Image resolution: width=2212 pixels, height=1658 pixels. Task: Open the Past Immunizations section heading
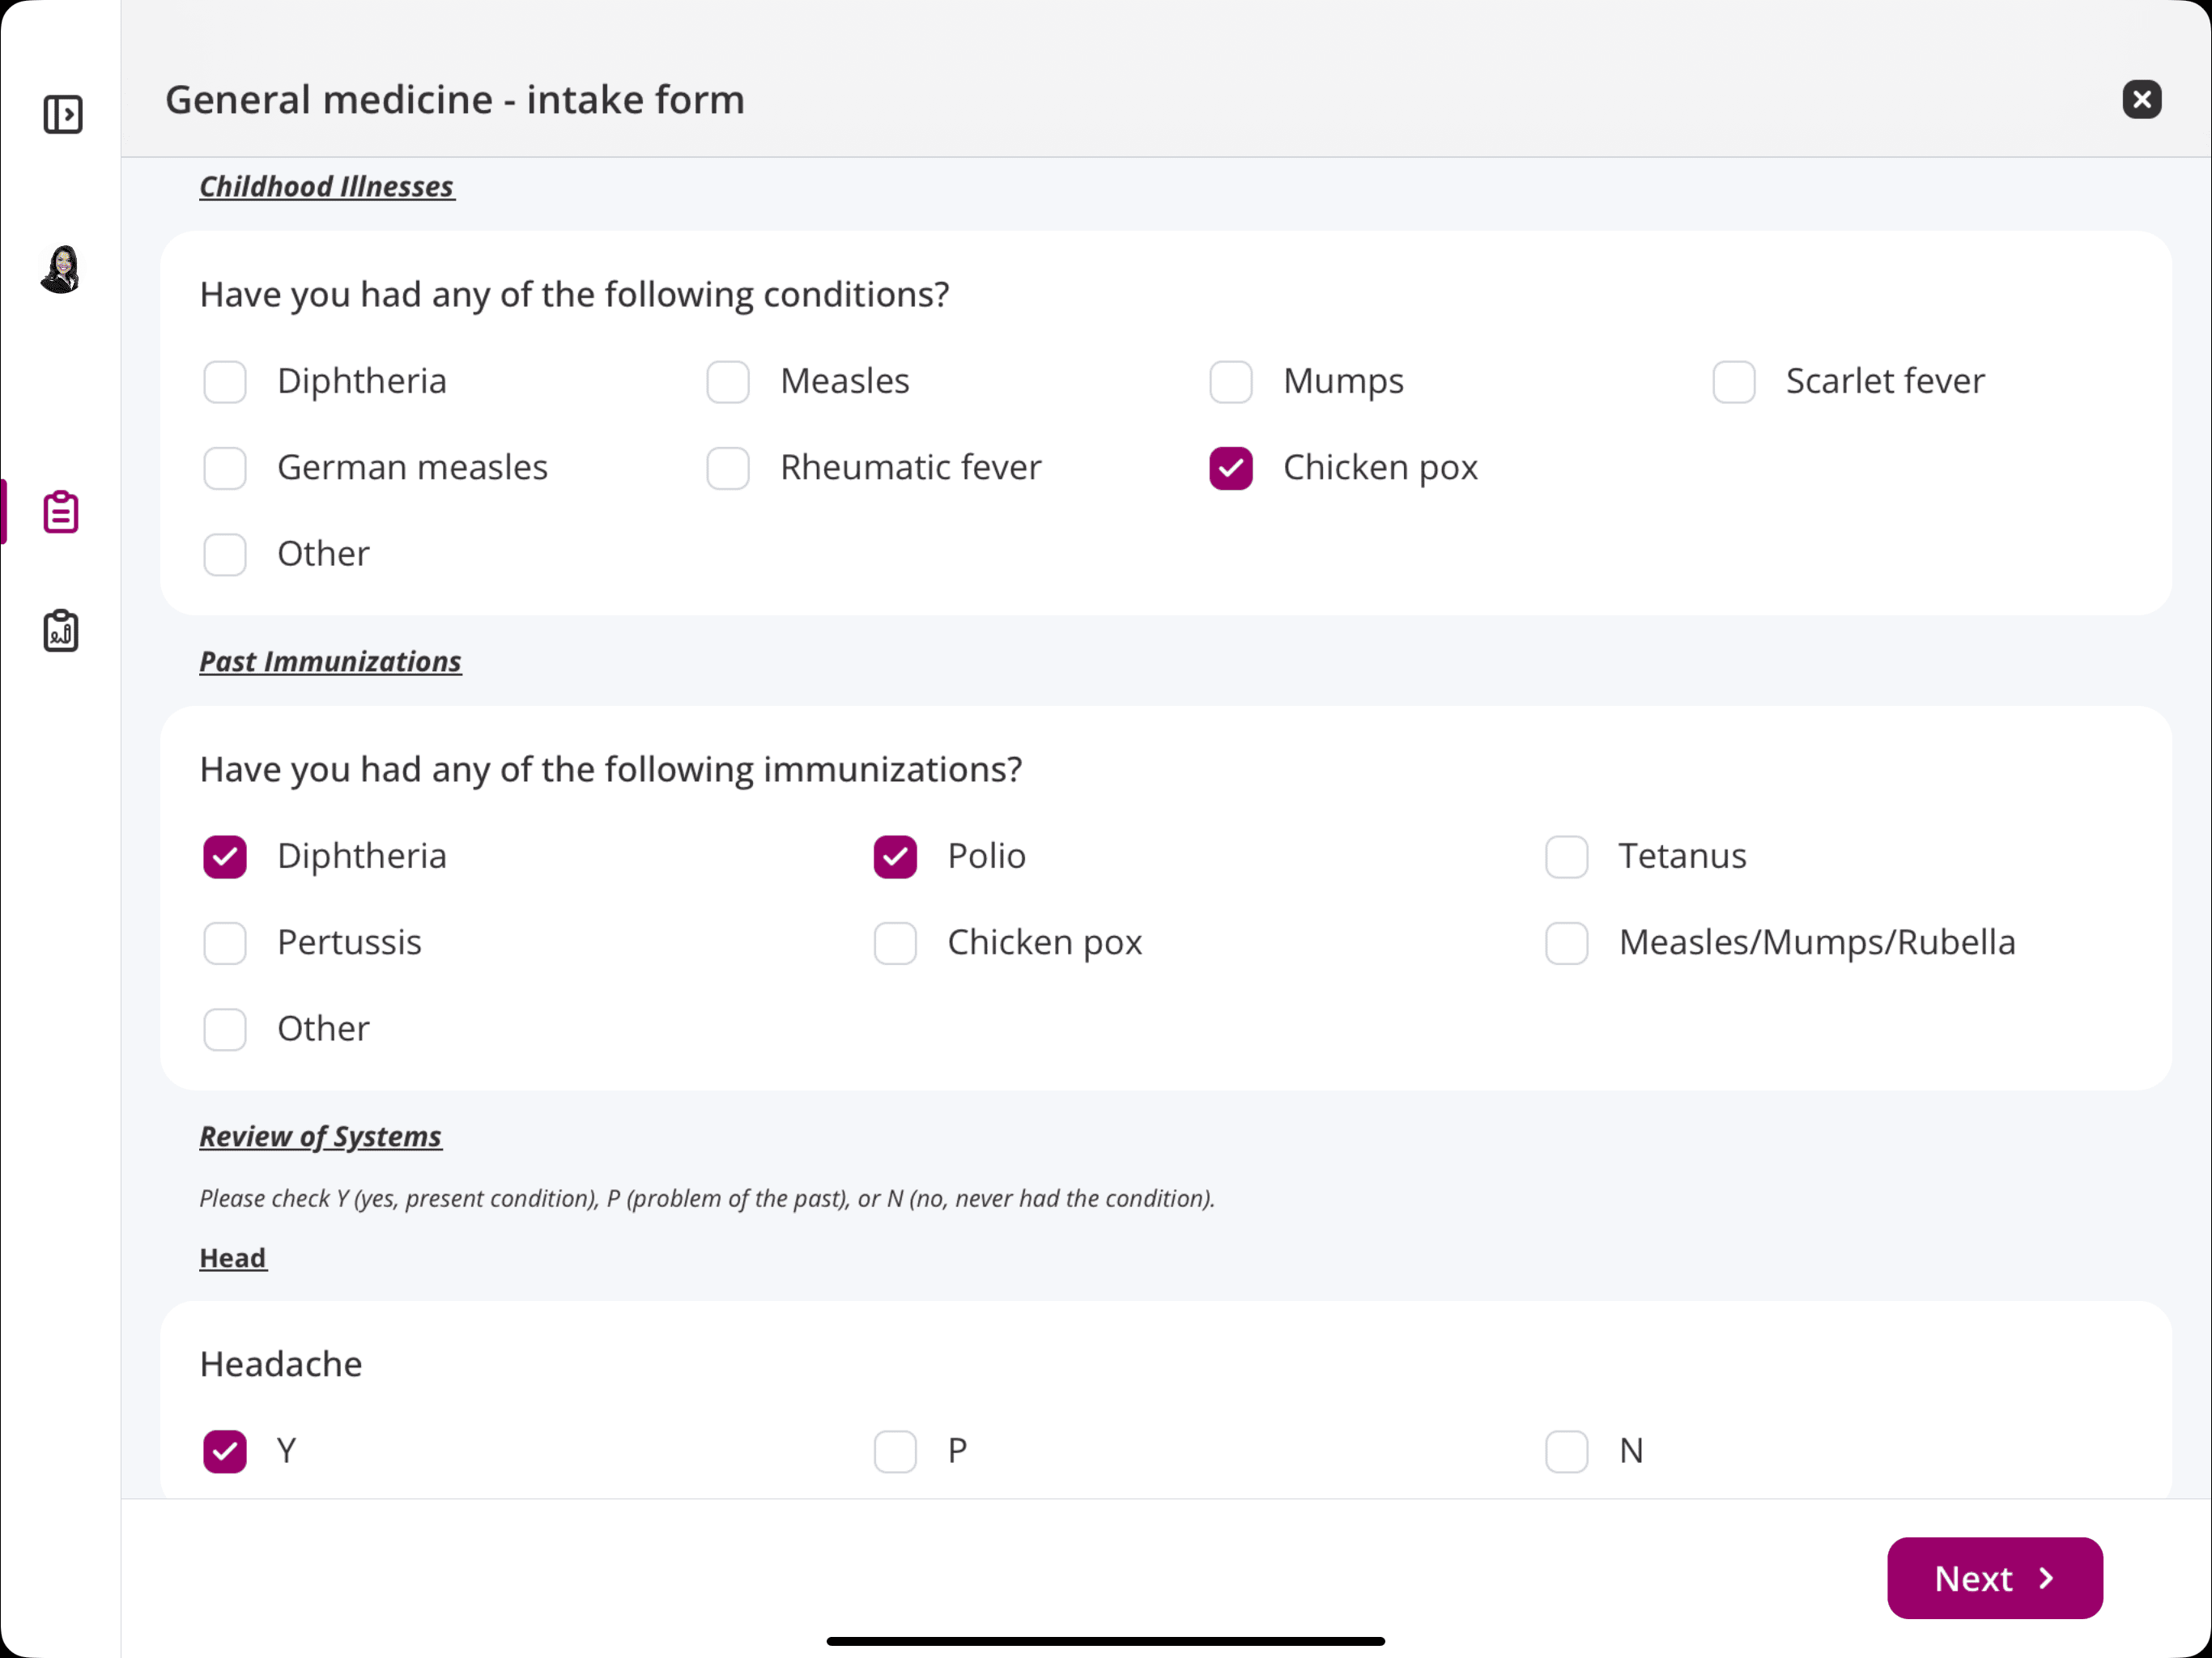click(x=330, y=661)
